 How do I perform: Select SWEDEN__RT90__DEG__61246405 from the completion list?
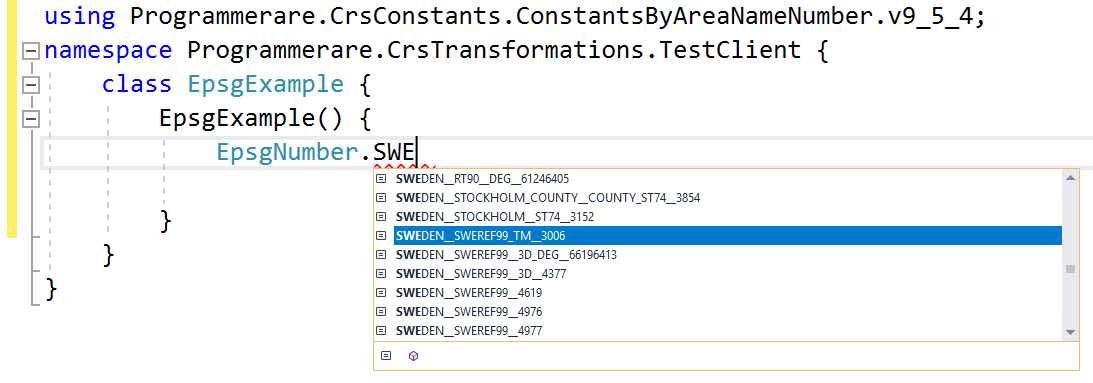pos(717,179)
